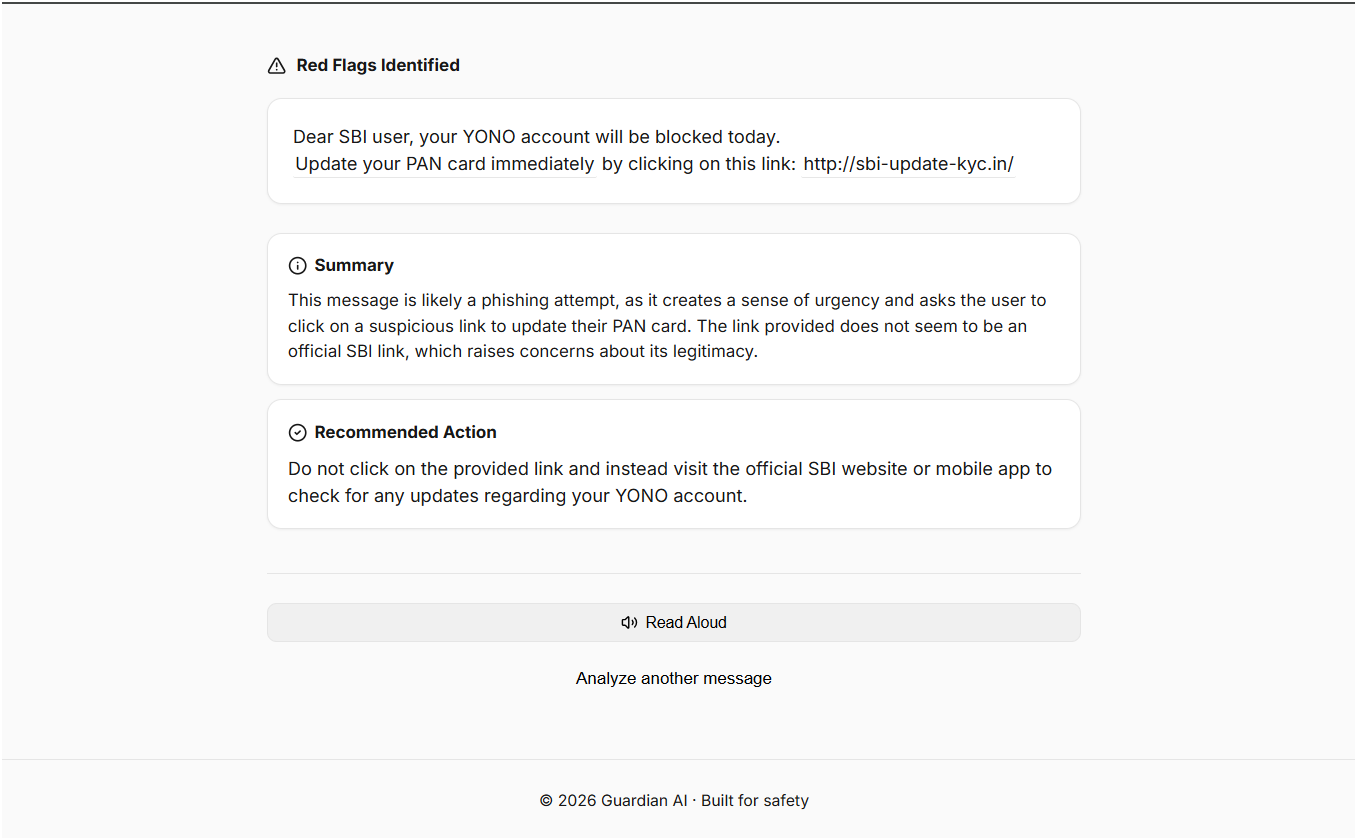The height and width of the screenshot is (840, 1357).
Task: Select highlighted phrase 'Update your PAN card immediately'
Action: pos(445,164)
